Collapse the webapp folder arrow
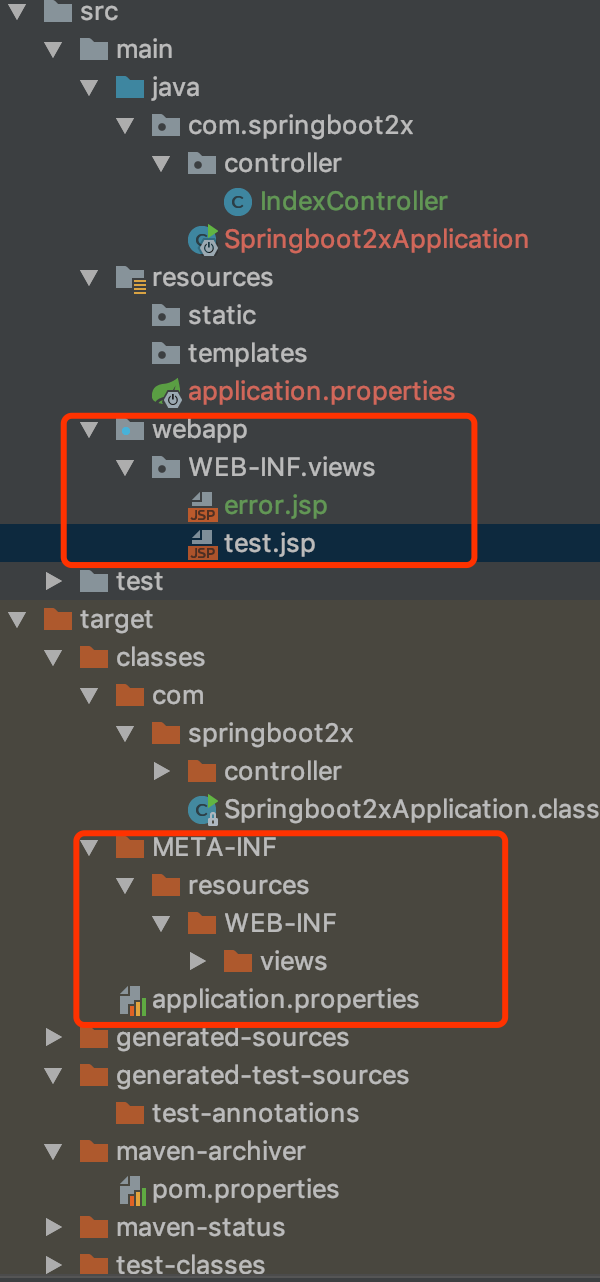This screenshot has width=600, height=1282. [x=90, y=430]
